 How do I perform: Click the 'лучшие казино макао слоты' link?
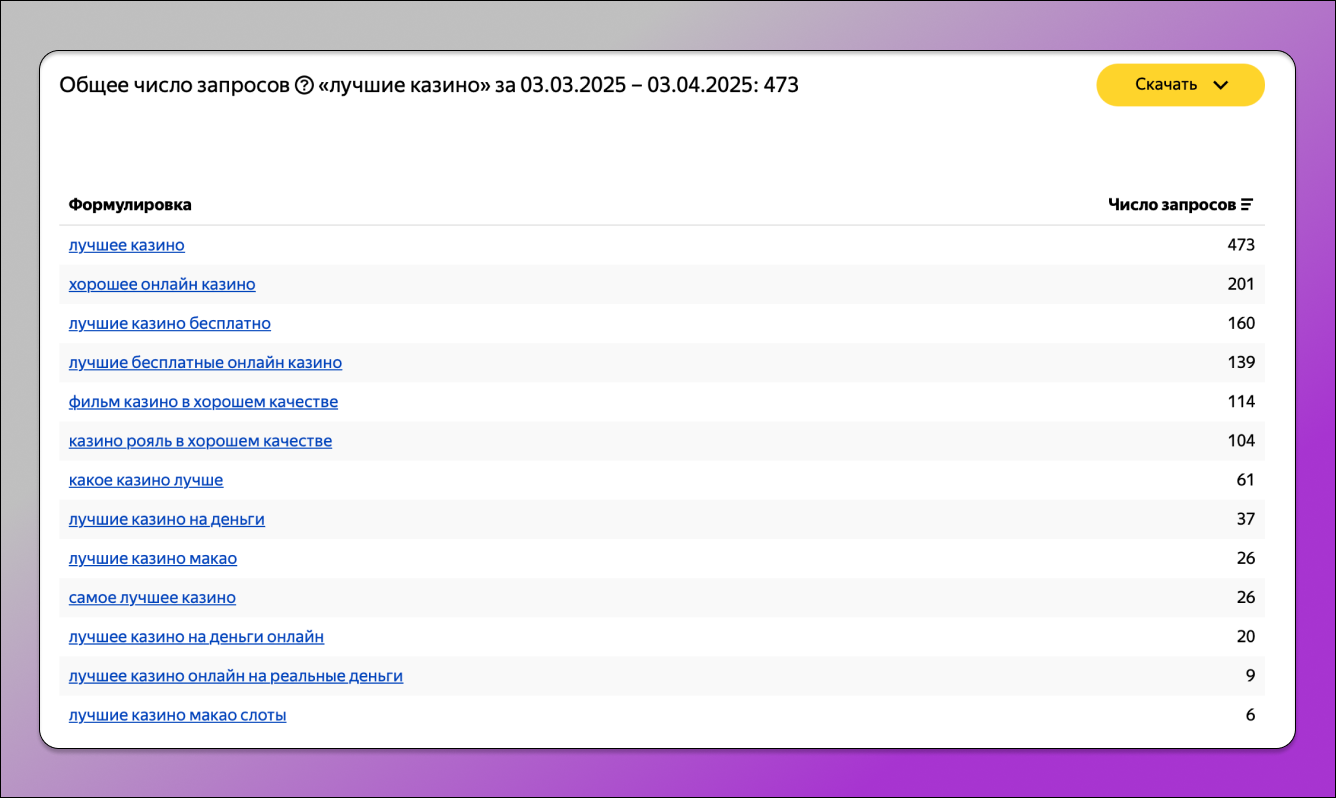click(x=178, y=715)
